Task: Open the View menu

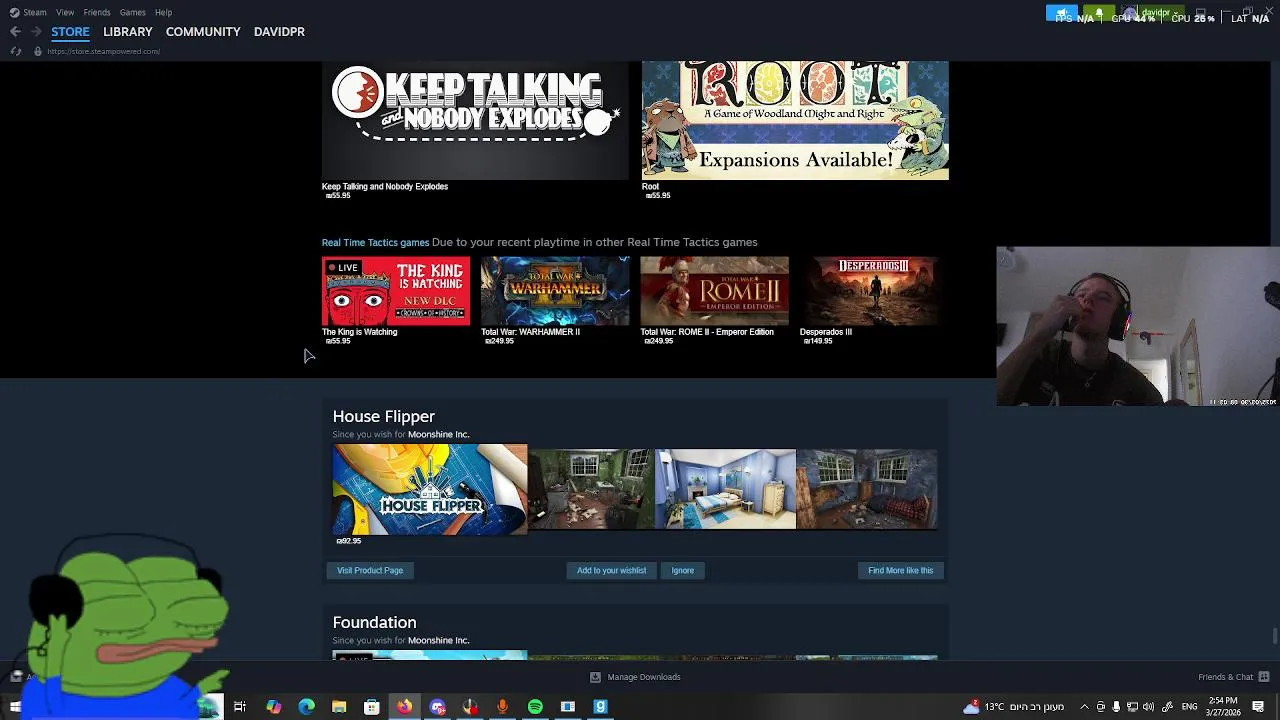Action: pyautogui.click(x=65, y=12)
